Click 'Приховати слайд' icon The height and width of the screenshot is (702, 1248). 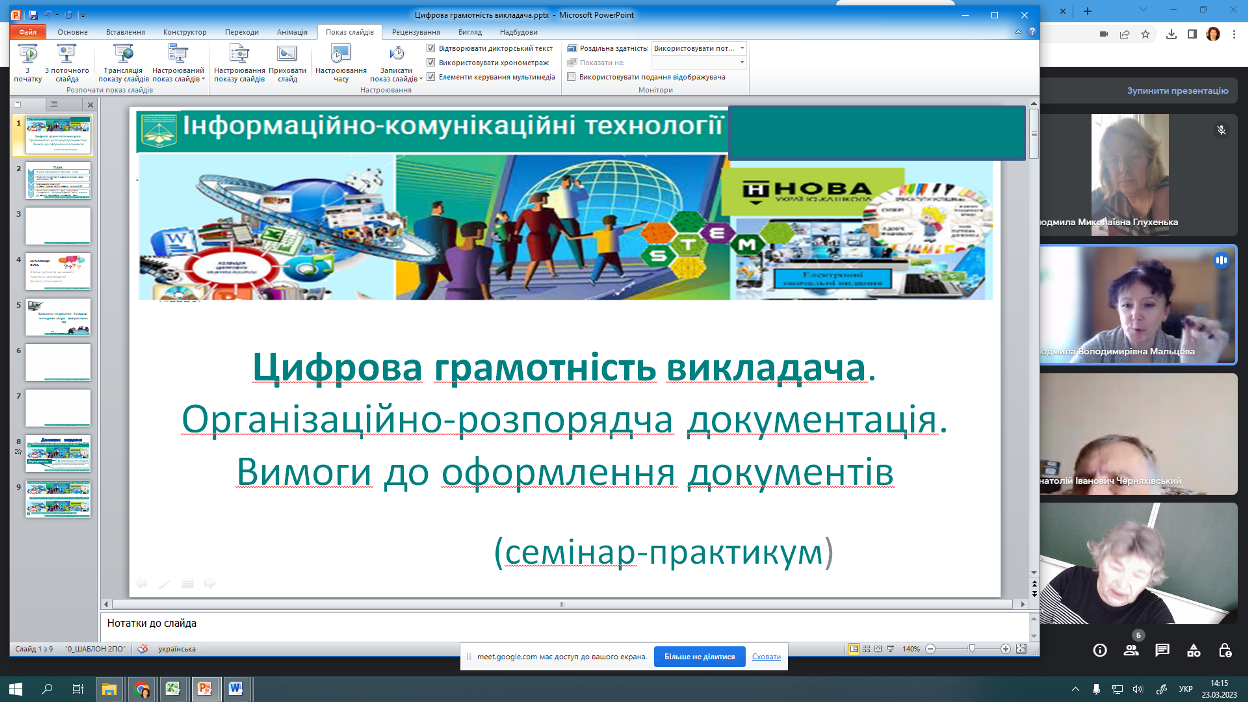[286, 60]
